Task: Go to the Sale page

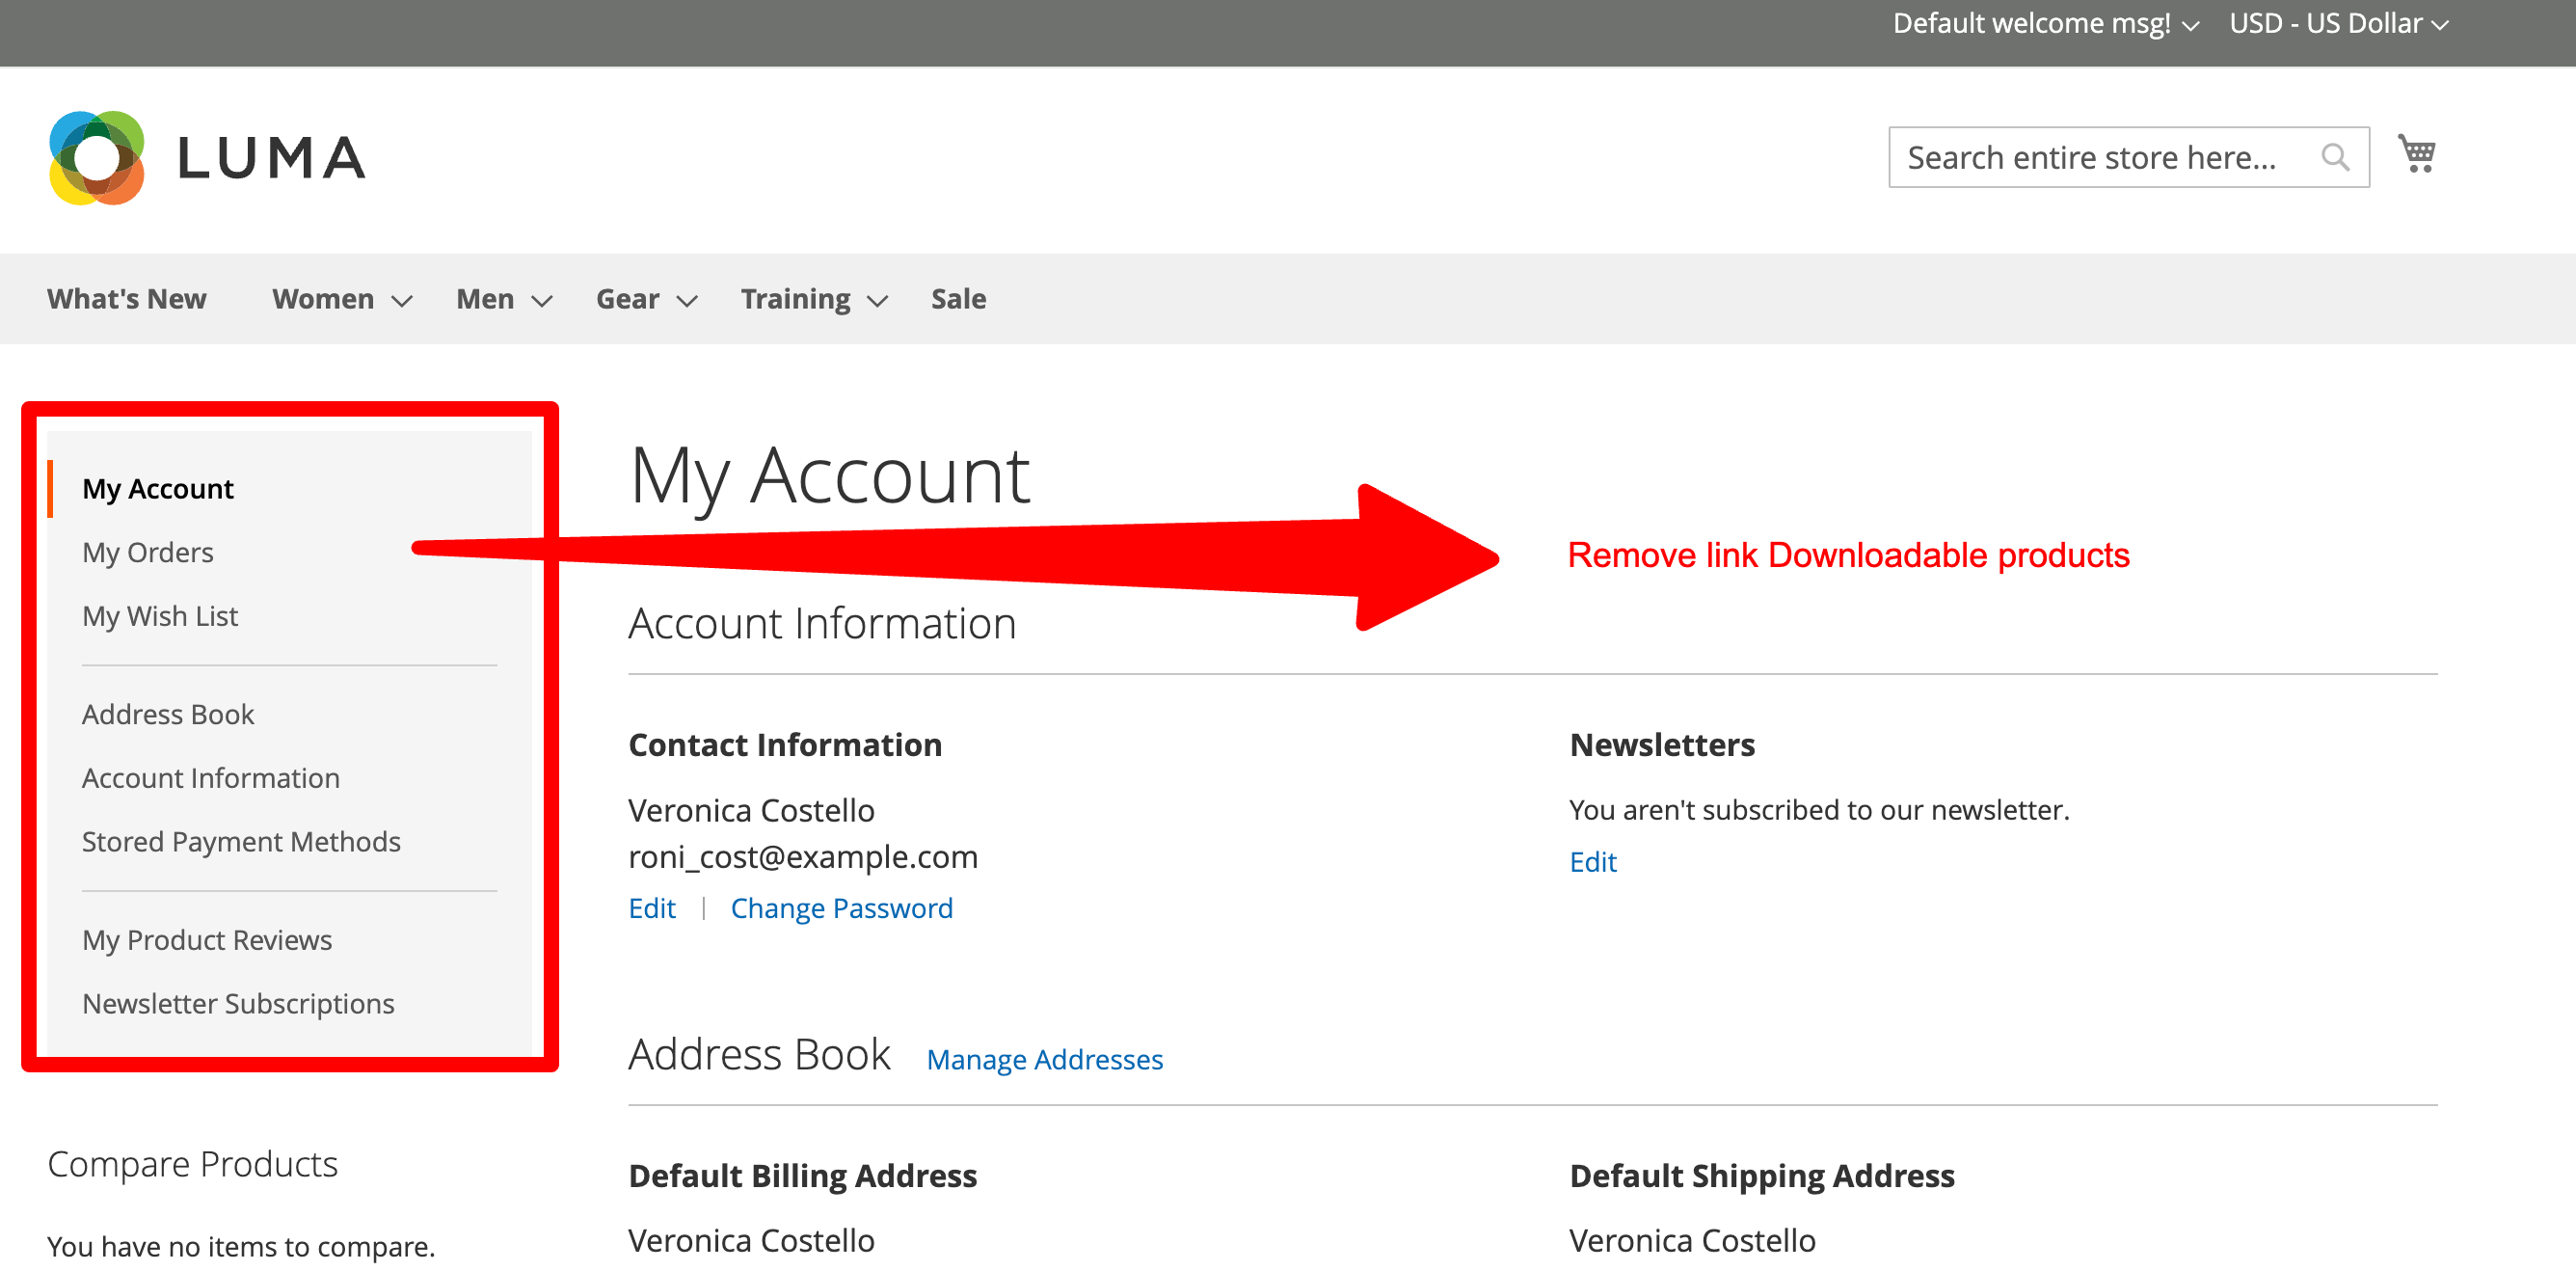Action: pyautogui.click(x=957, y=299)
